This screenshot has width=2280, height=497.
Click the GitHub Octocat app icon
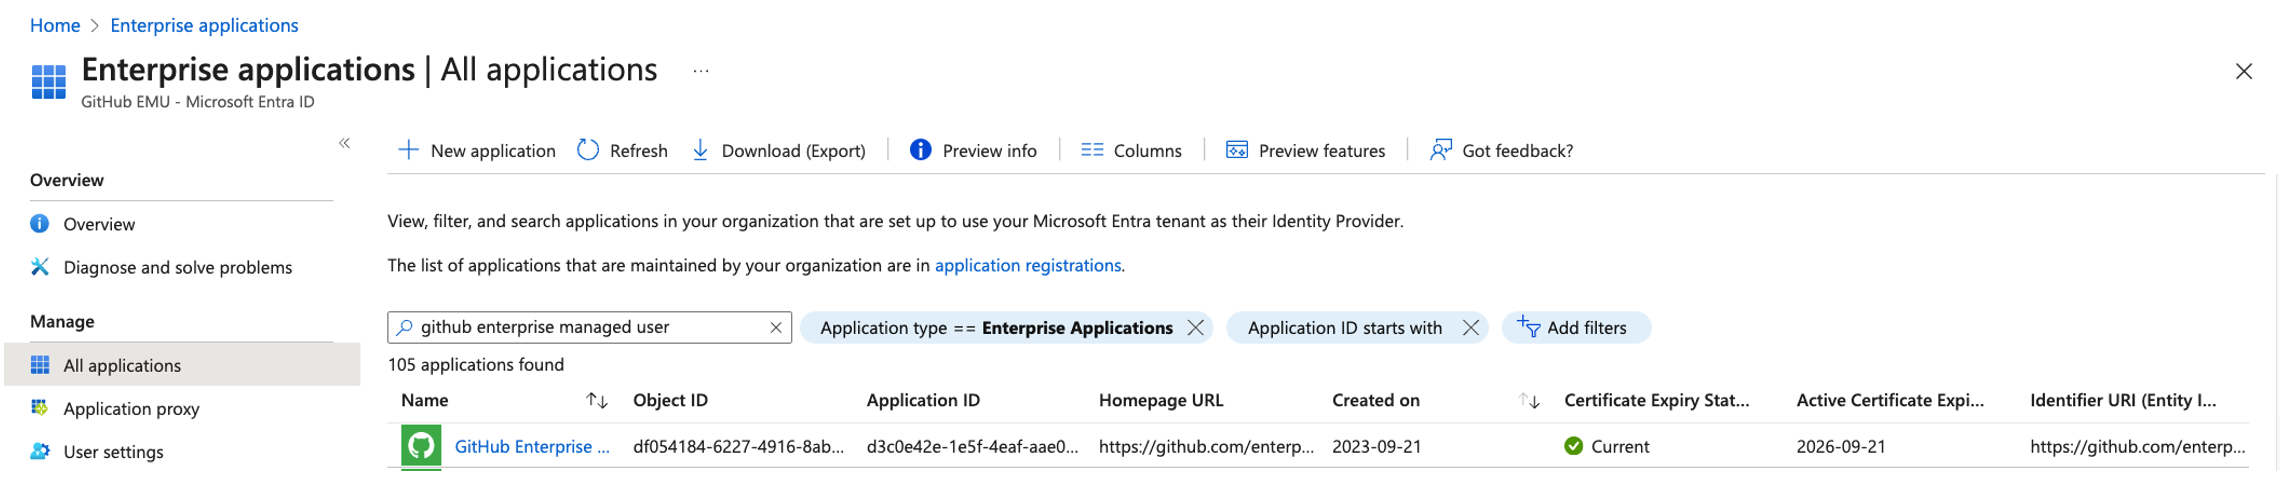pyautogui.click(x=421, y=446)
